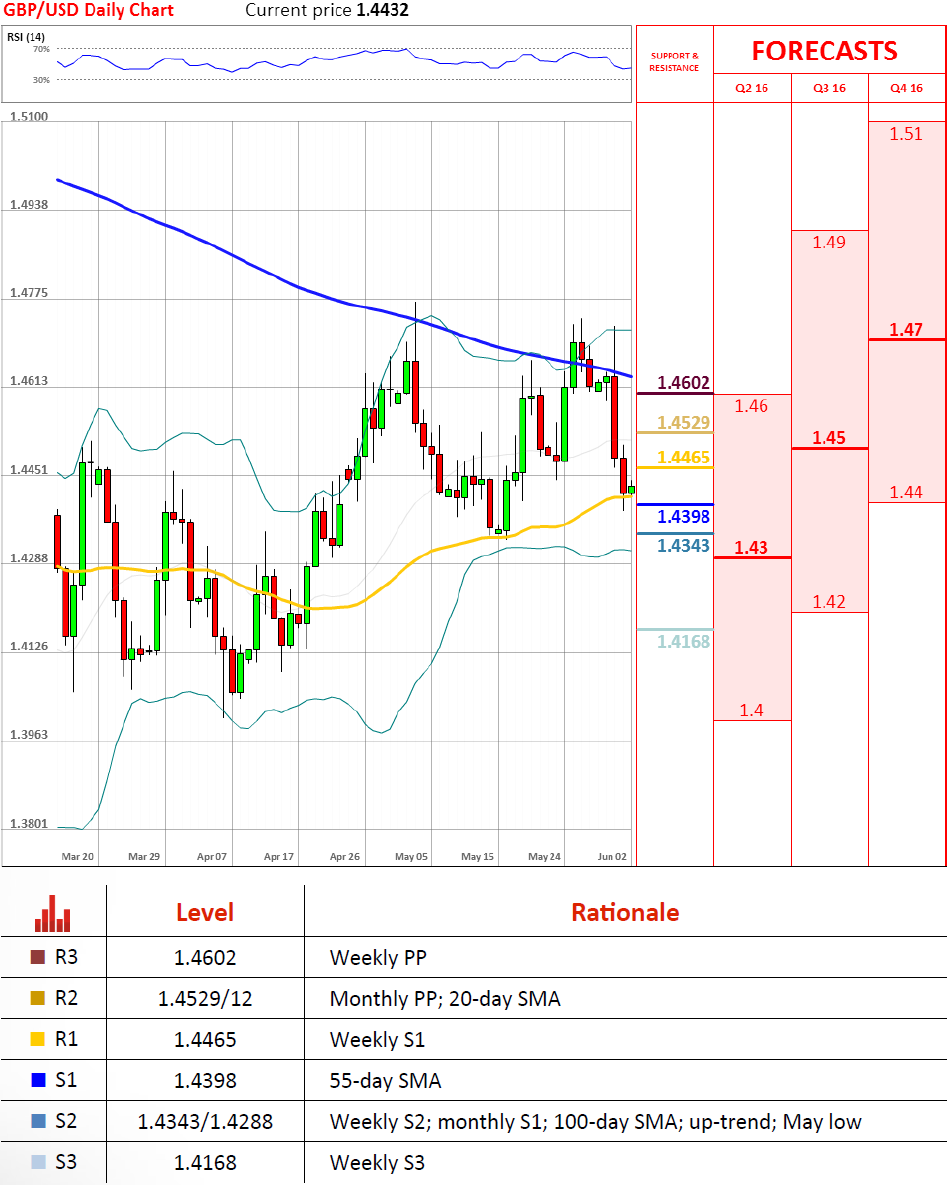This screenshot has width=950, height=1185.
Task: Click the Current price 1.4432 label
Action: (x=326, y=11)
